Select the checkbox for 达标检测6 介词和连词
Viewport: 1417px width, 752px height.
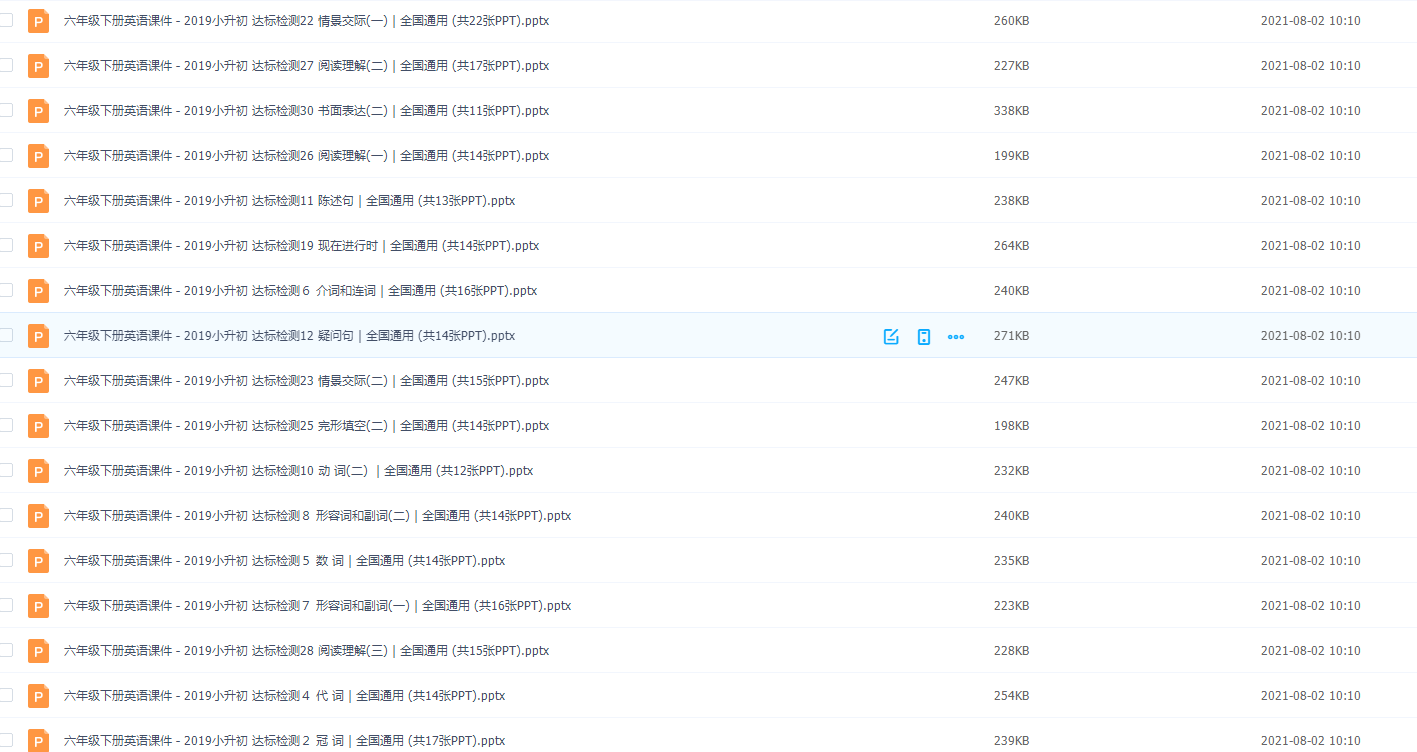[6, 290]
